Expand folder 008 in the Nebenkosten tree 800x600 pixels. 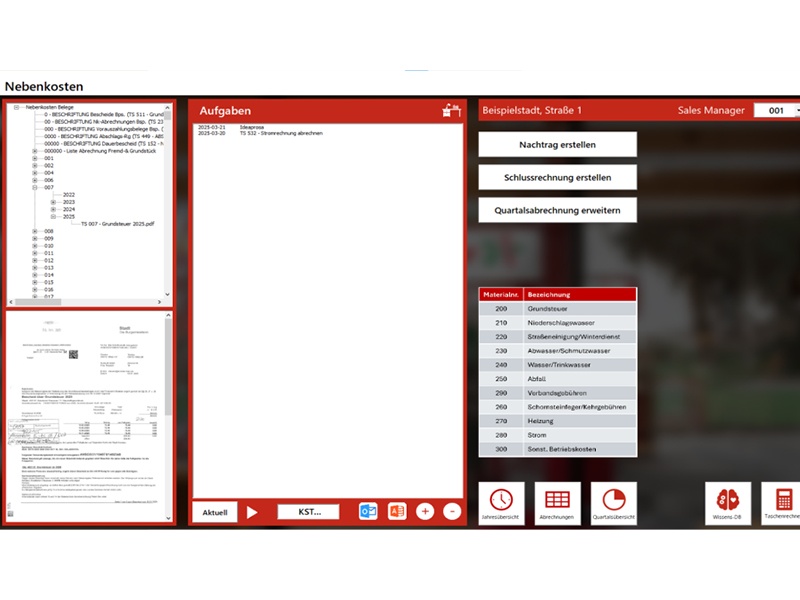point(36,231)
